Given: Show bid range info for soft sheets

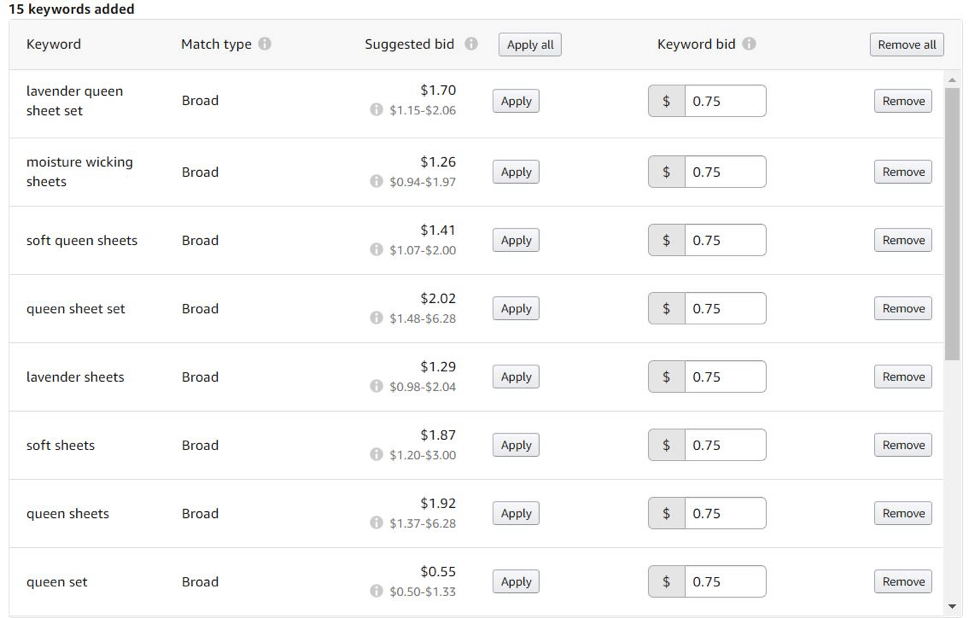Looking at the screenshot, I should (376, 455).
